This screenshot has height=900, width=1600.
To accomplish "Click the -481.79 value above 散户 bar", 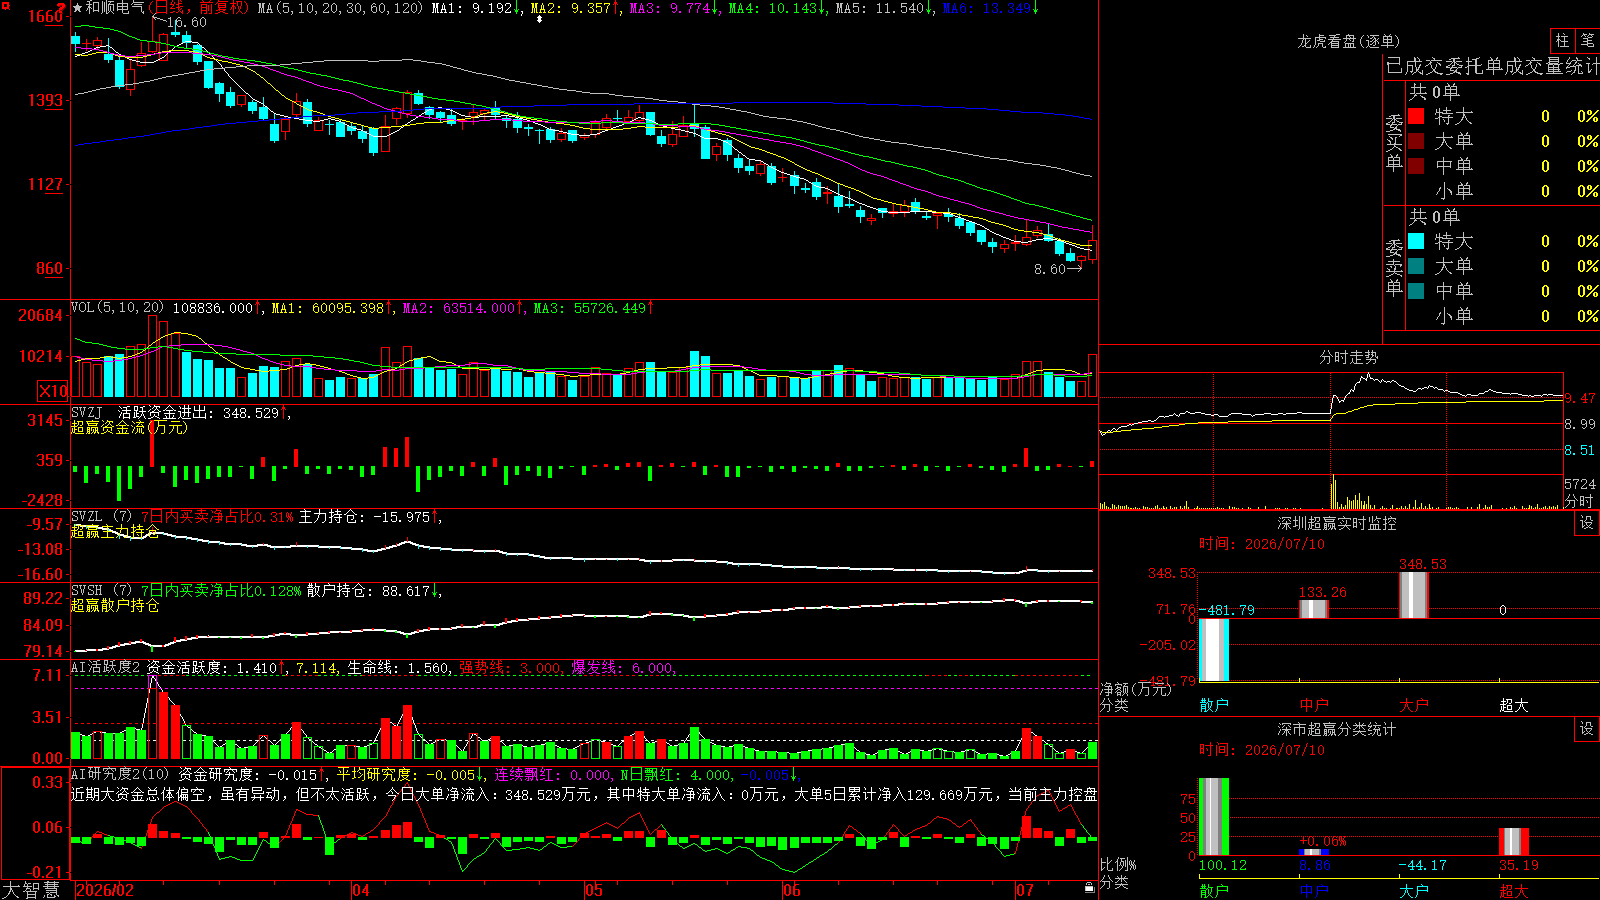I will tap(1227, 610).
